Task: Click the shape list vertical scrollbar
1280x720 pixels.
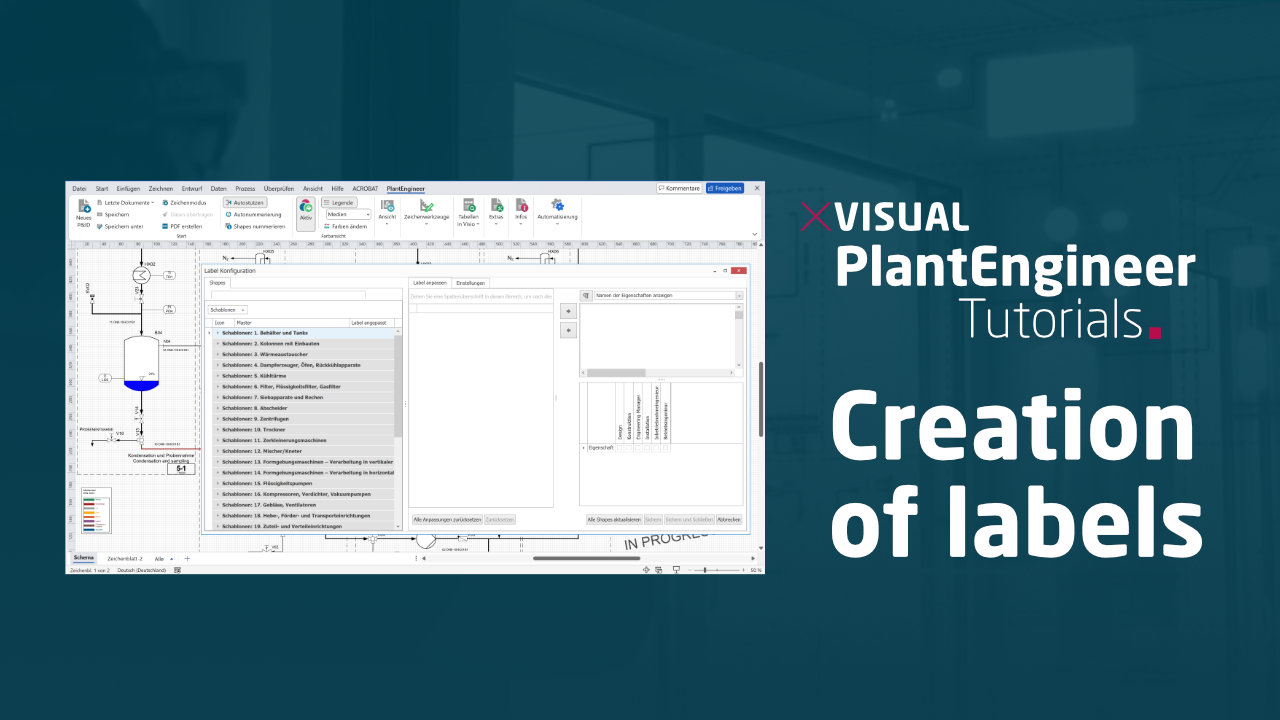Action: click(399, 428)
